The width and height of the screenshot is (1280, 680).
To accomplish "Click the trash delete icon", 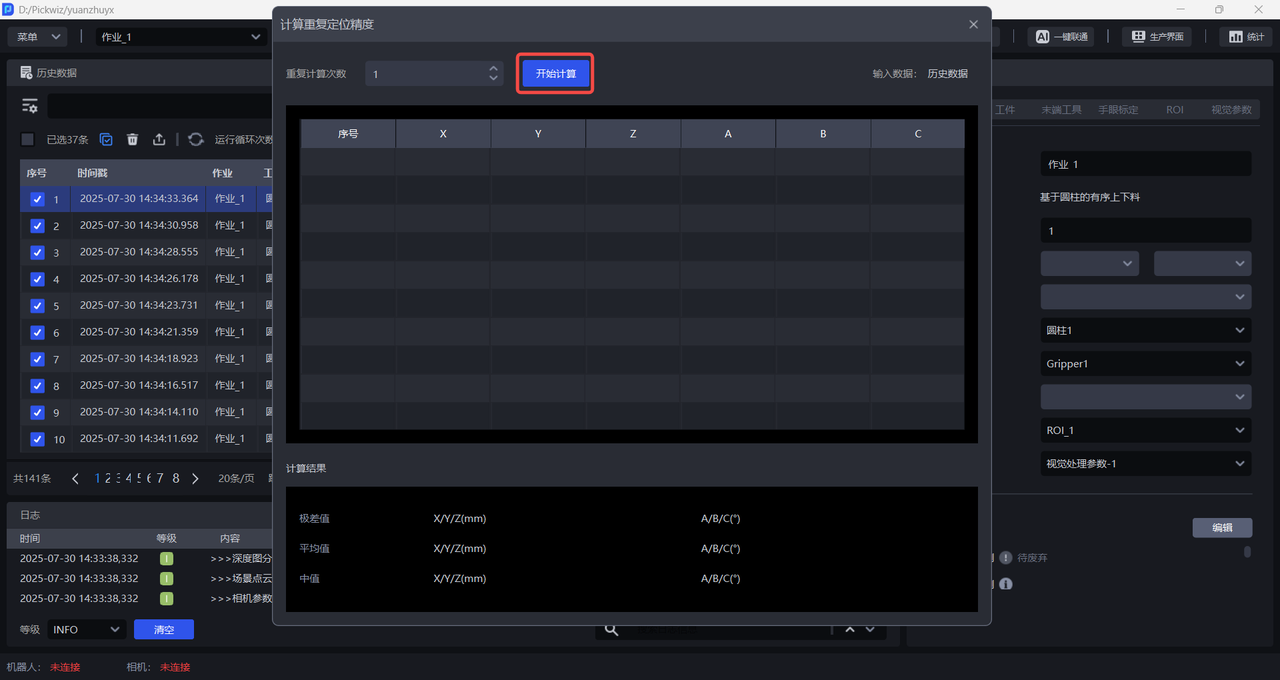I will tap(132, 140).
